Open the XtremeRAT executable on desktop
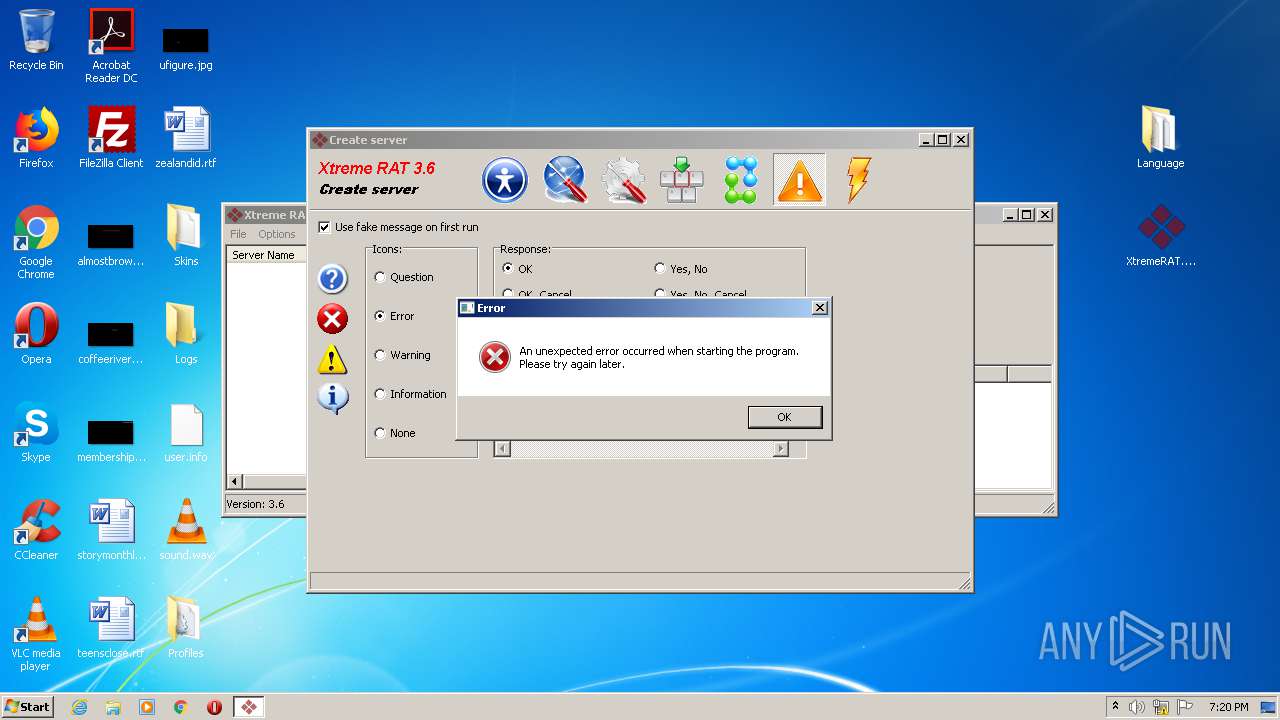1280x720 pixels. pos(1161,236)
